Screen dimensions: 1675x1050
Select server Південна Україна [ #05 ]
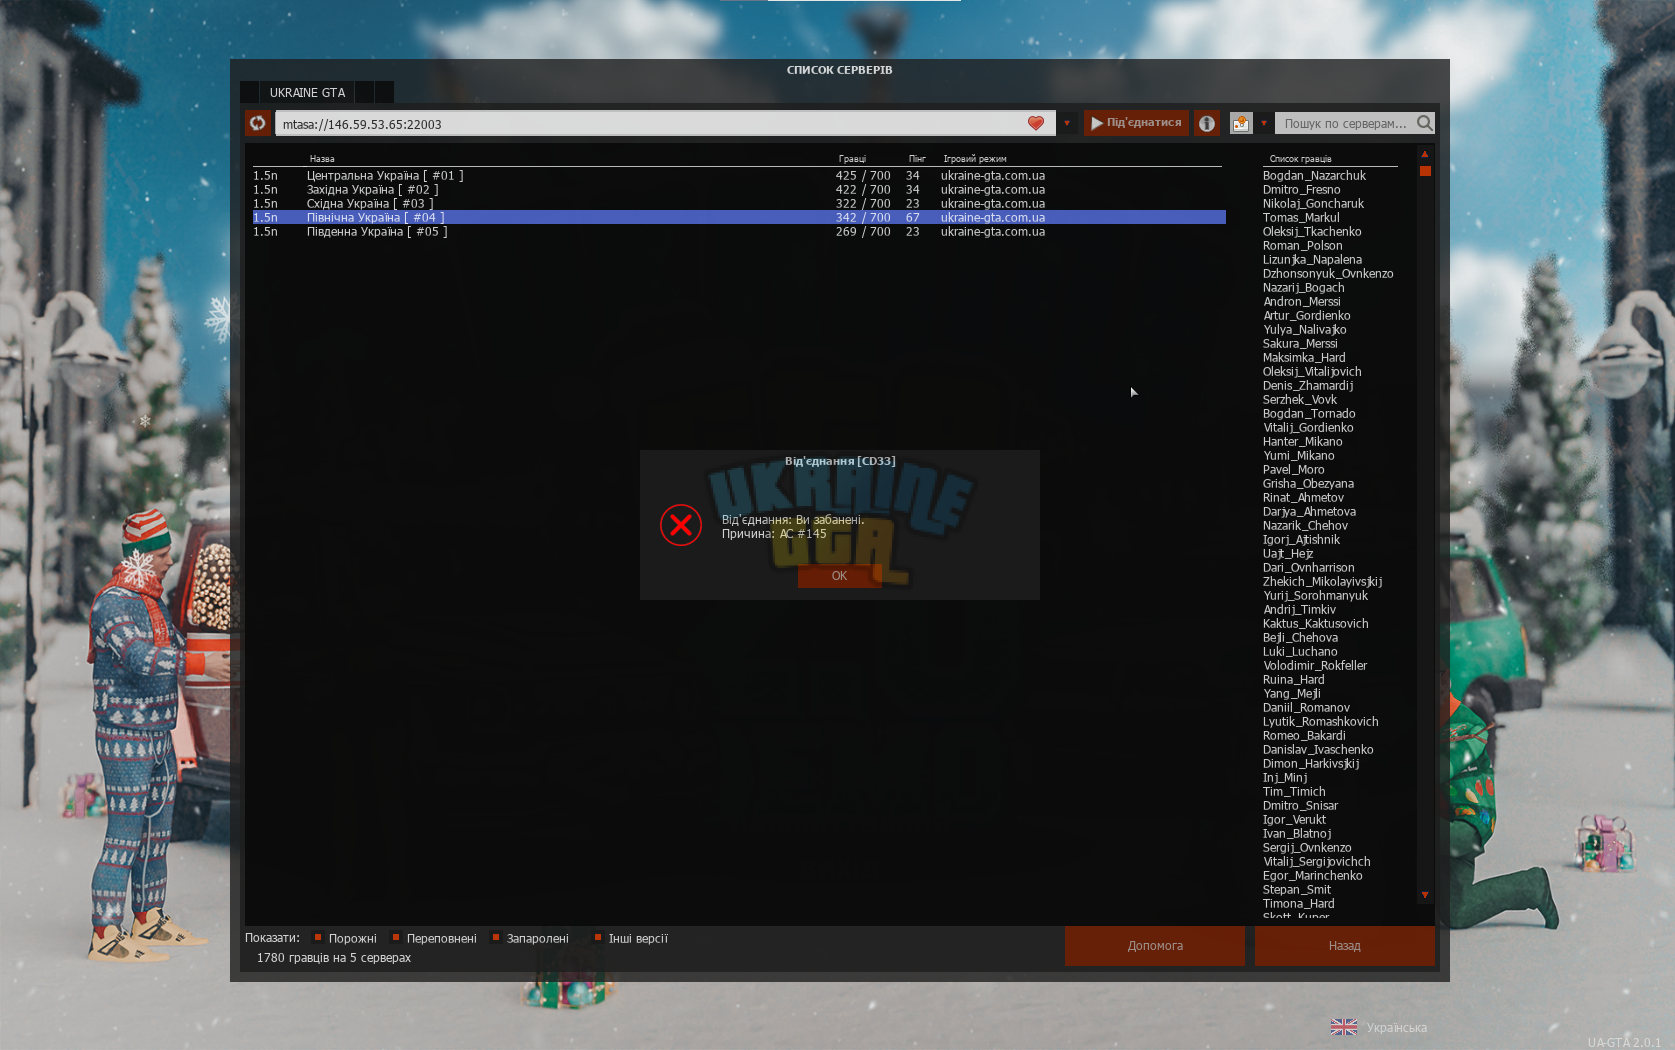click(739, 232)
